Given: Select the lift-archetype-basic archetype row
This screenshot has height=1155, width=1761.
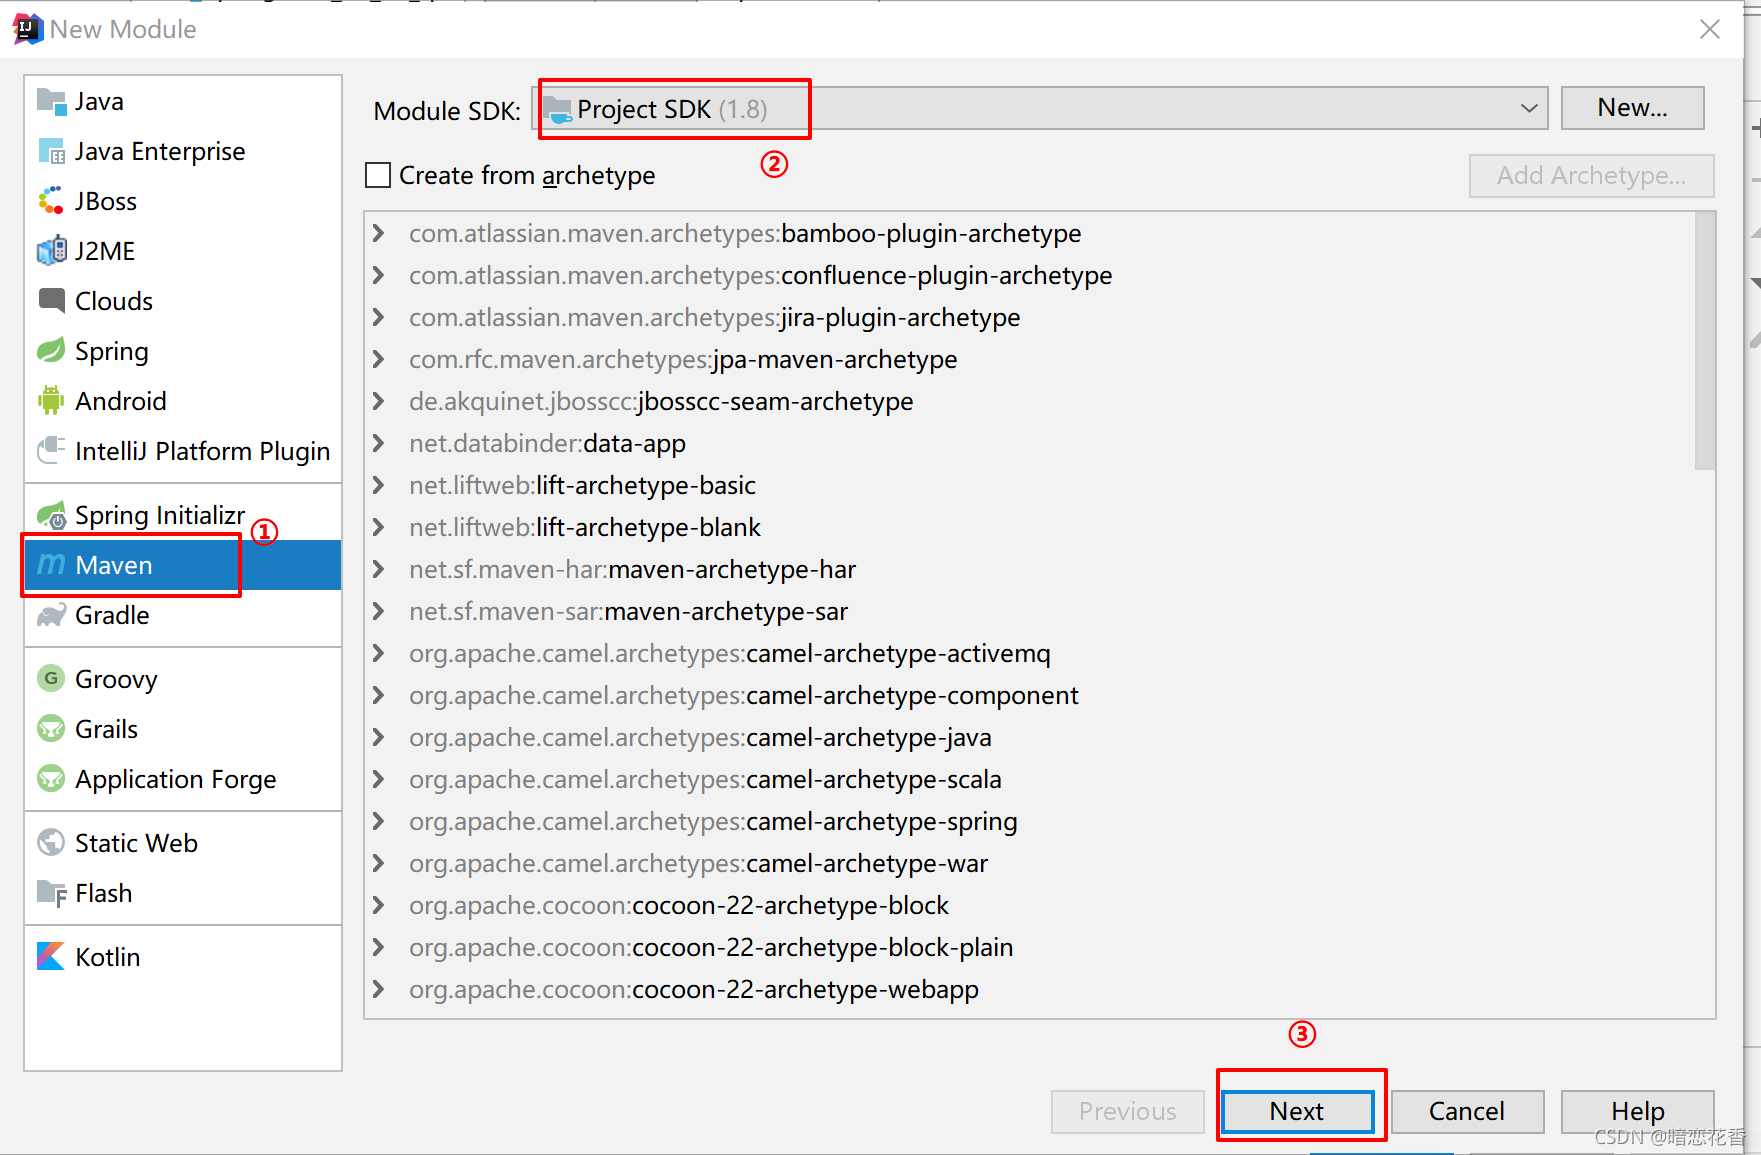Looking at the screenshot, I should pos(645,486).
